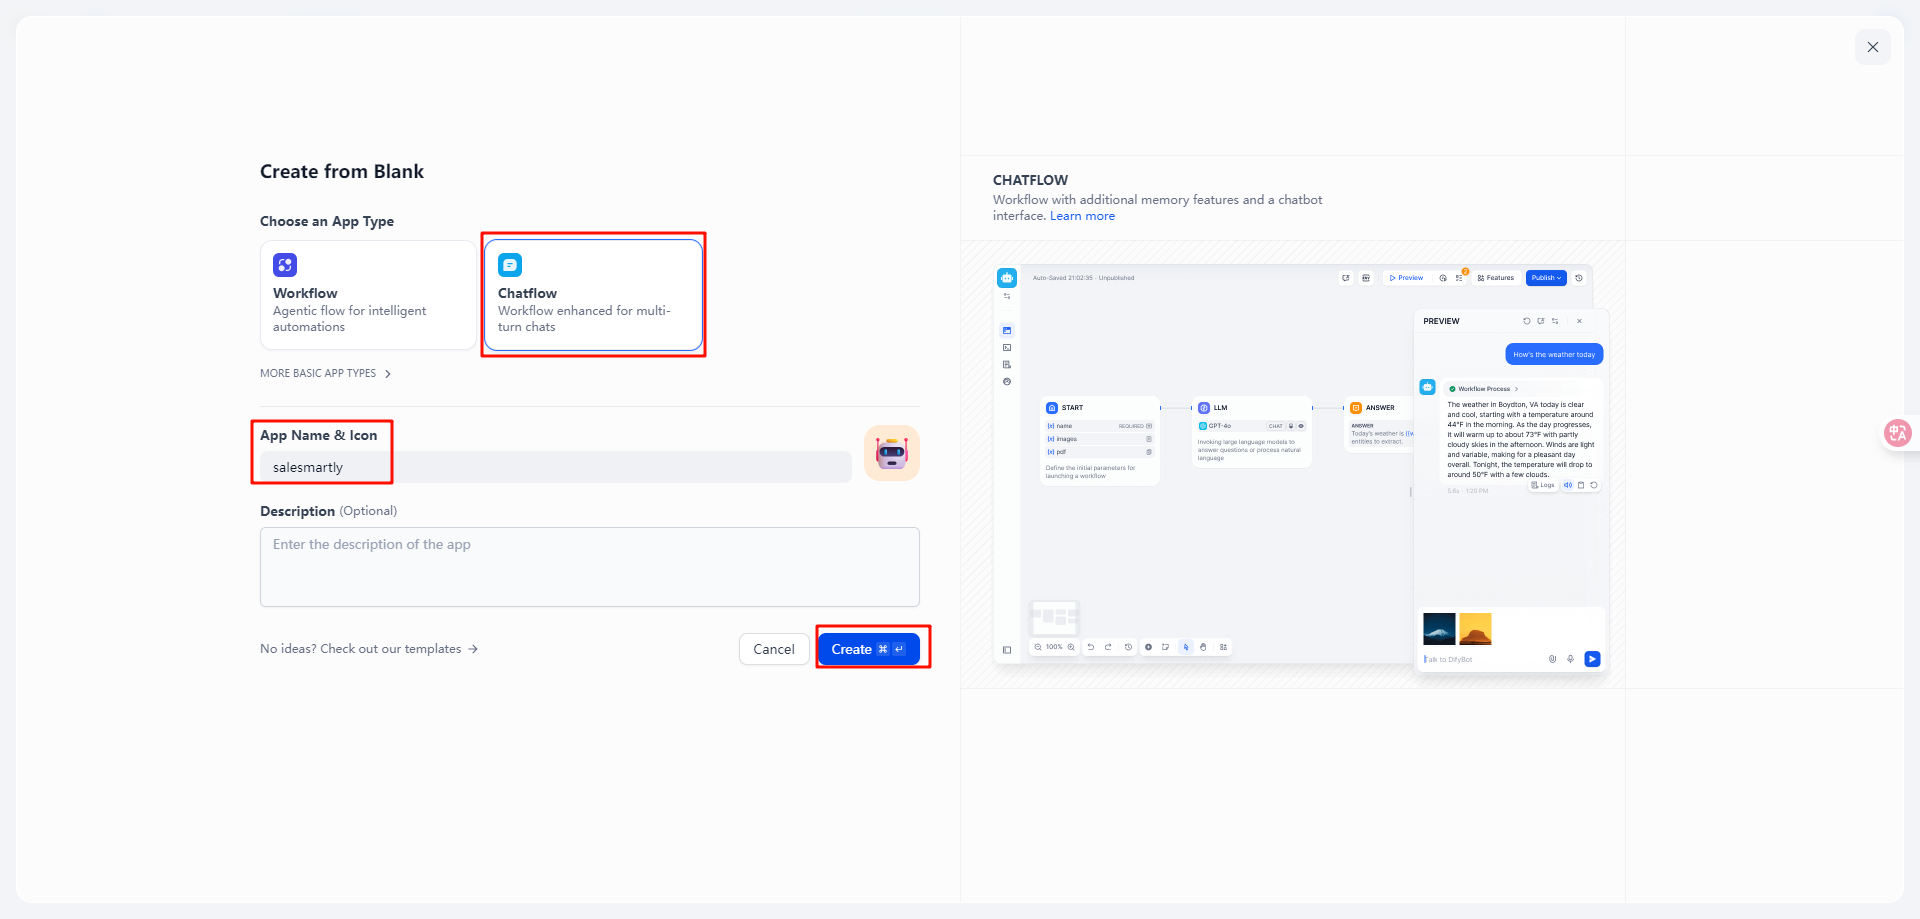Select the Workflow app type card
Screen dimensions: 1920x919
click(367, 295)
